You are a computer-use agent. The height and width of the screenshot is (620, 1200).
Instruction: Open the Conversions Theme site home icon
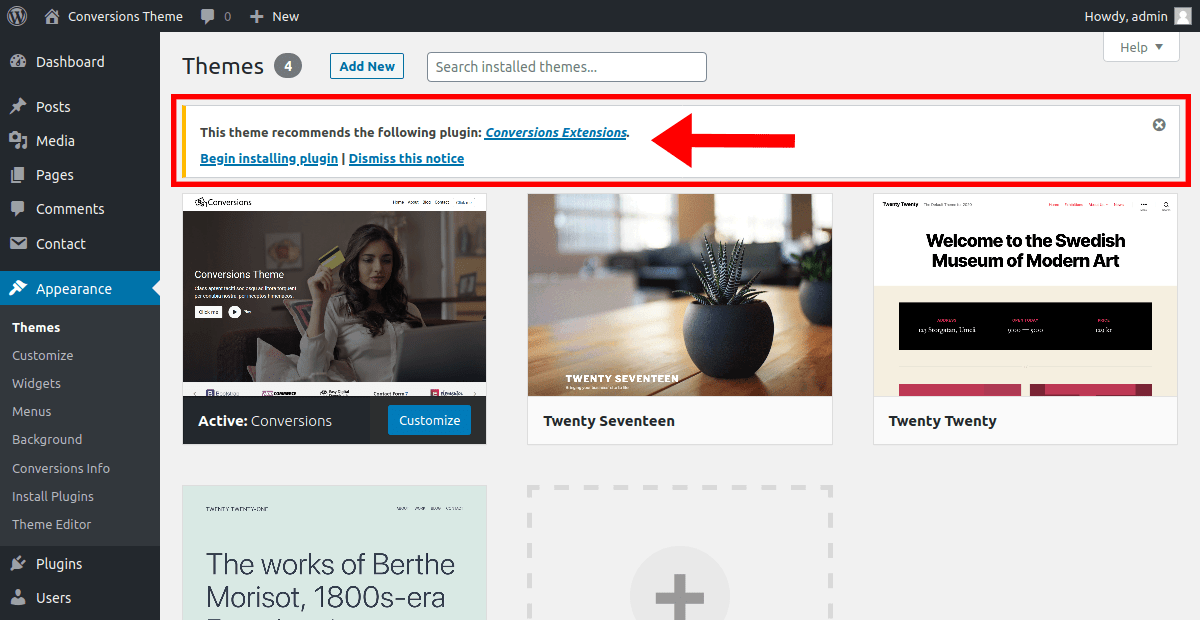click(53, 16)
